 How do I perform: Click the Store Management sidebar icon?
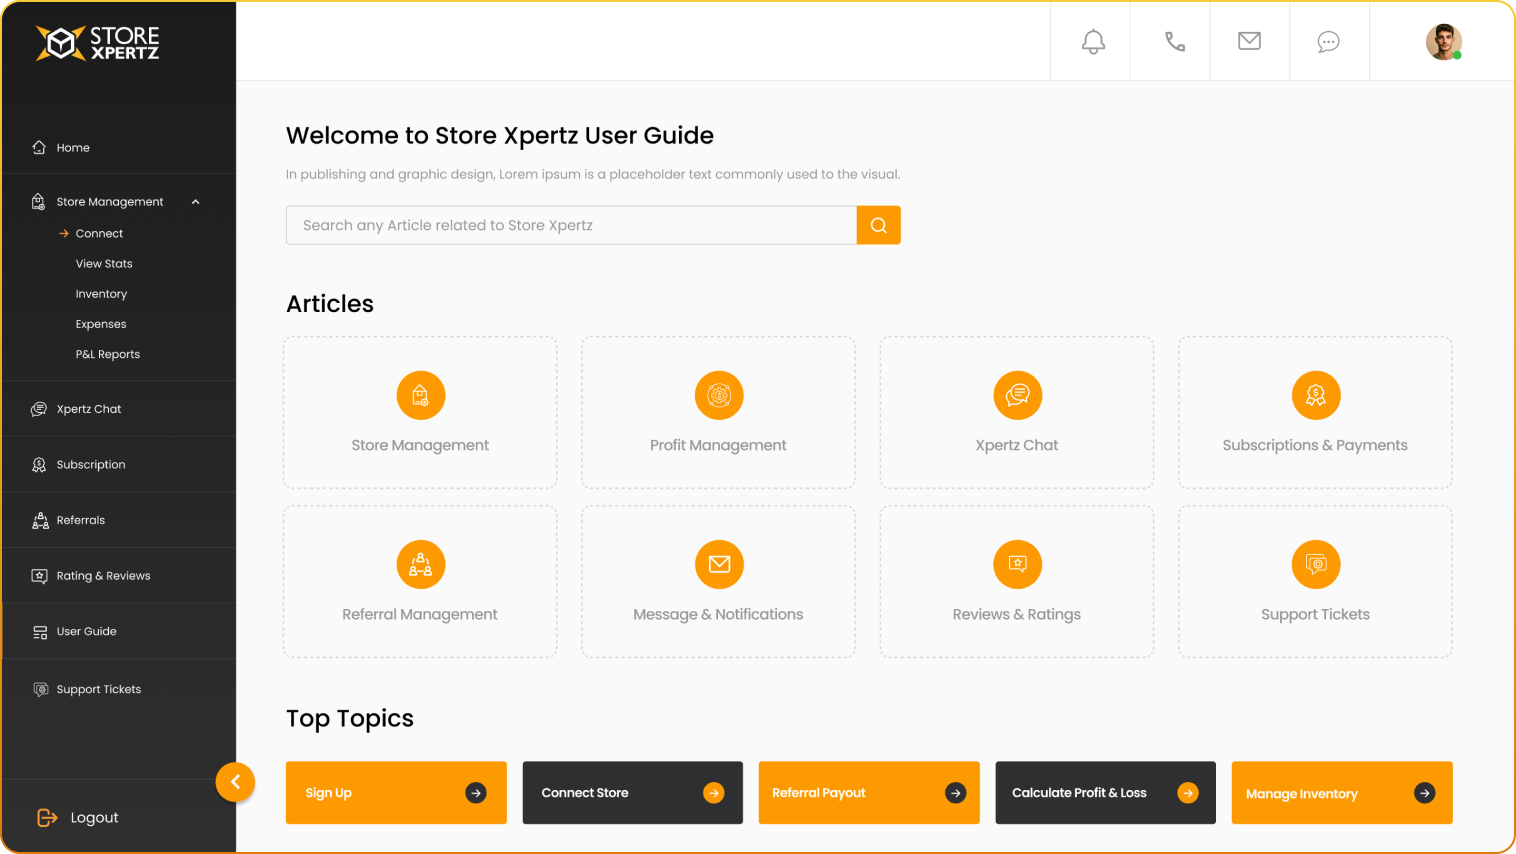click(39, 201)
